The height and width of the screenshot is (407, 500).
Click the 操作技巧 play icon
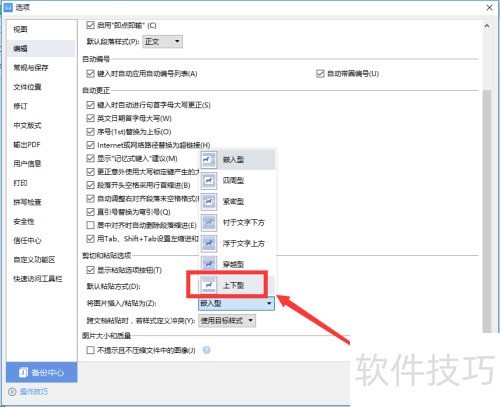click(12, 392)
